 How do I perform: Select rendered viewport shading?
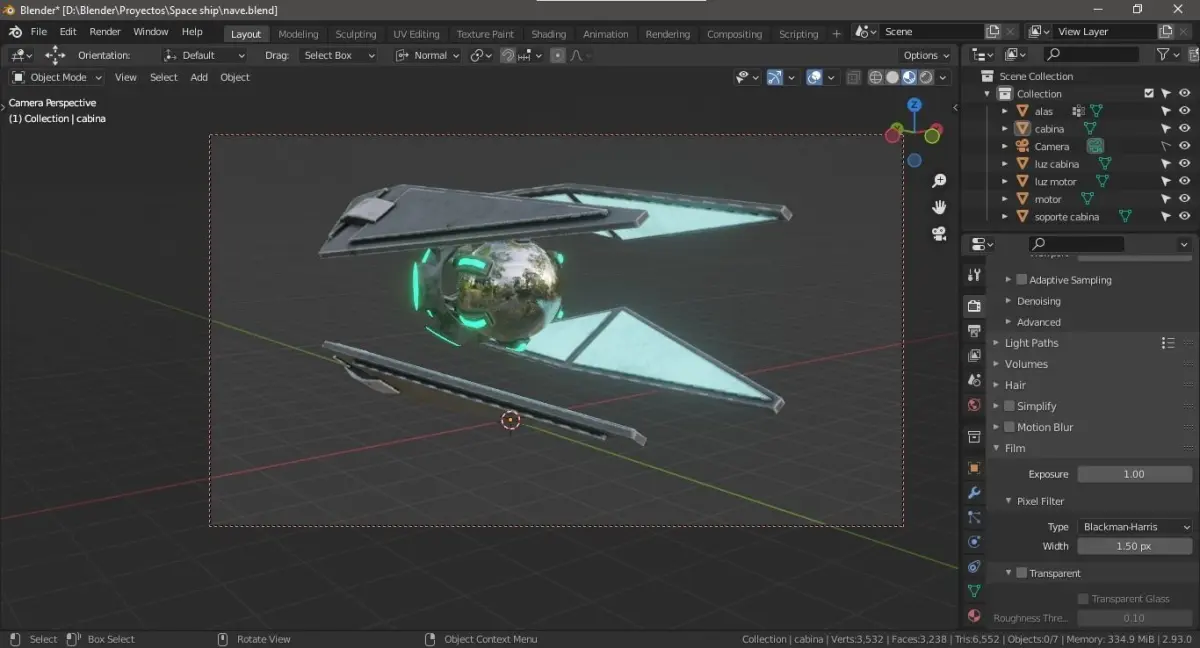pyautogui.click(x=926, y=77)
